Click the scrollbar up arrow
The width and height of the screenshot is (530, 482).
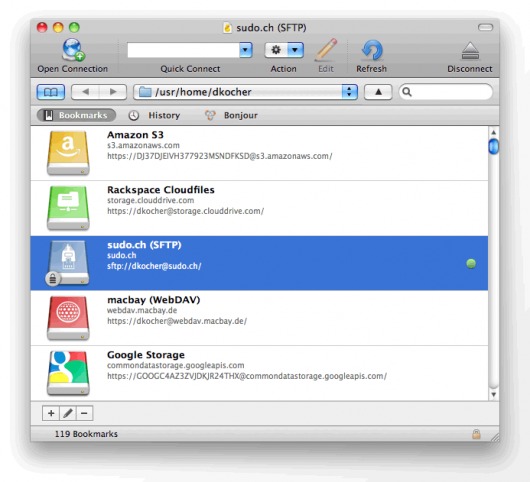(493, 132)
